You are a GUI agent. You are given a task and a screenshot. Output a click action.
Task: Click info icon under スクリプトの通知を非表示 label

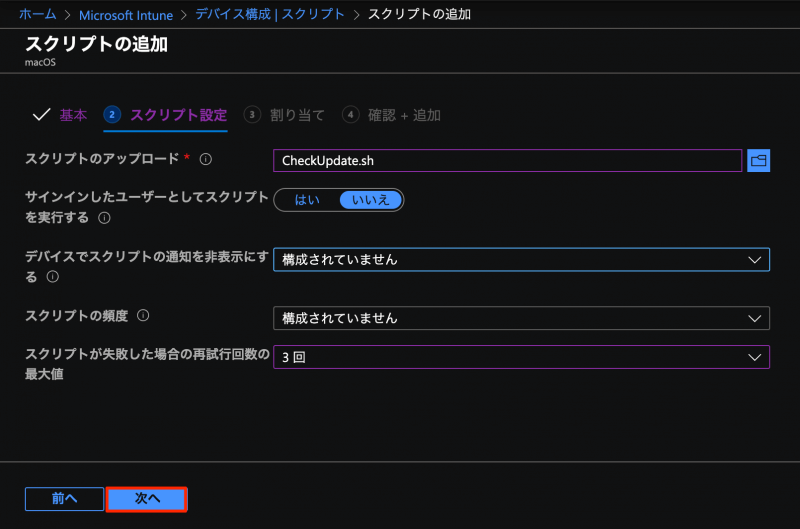53,277
